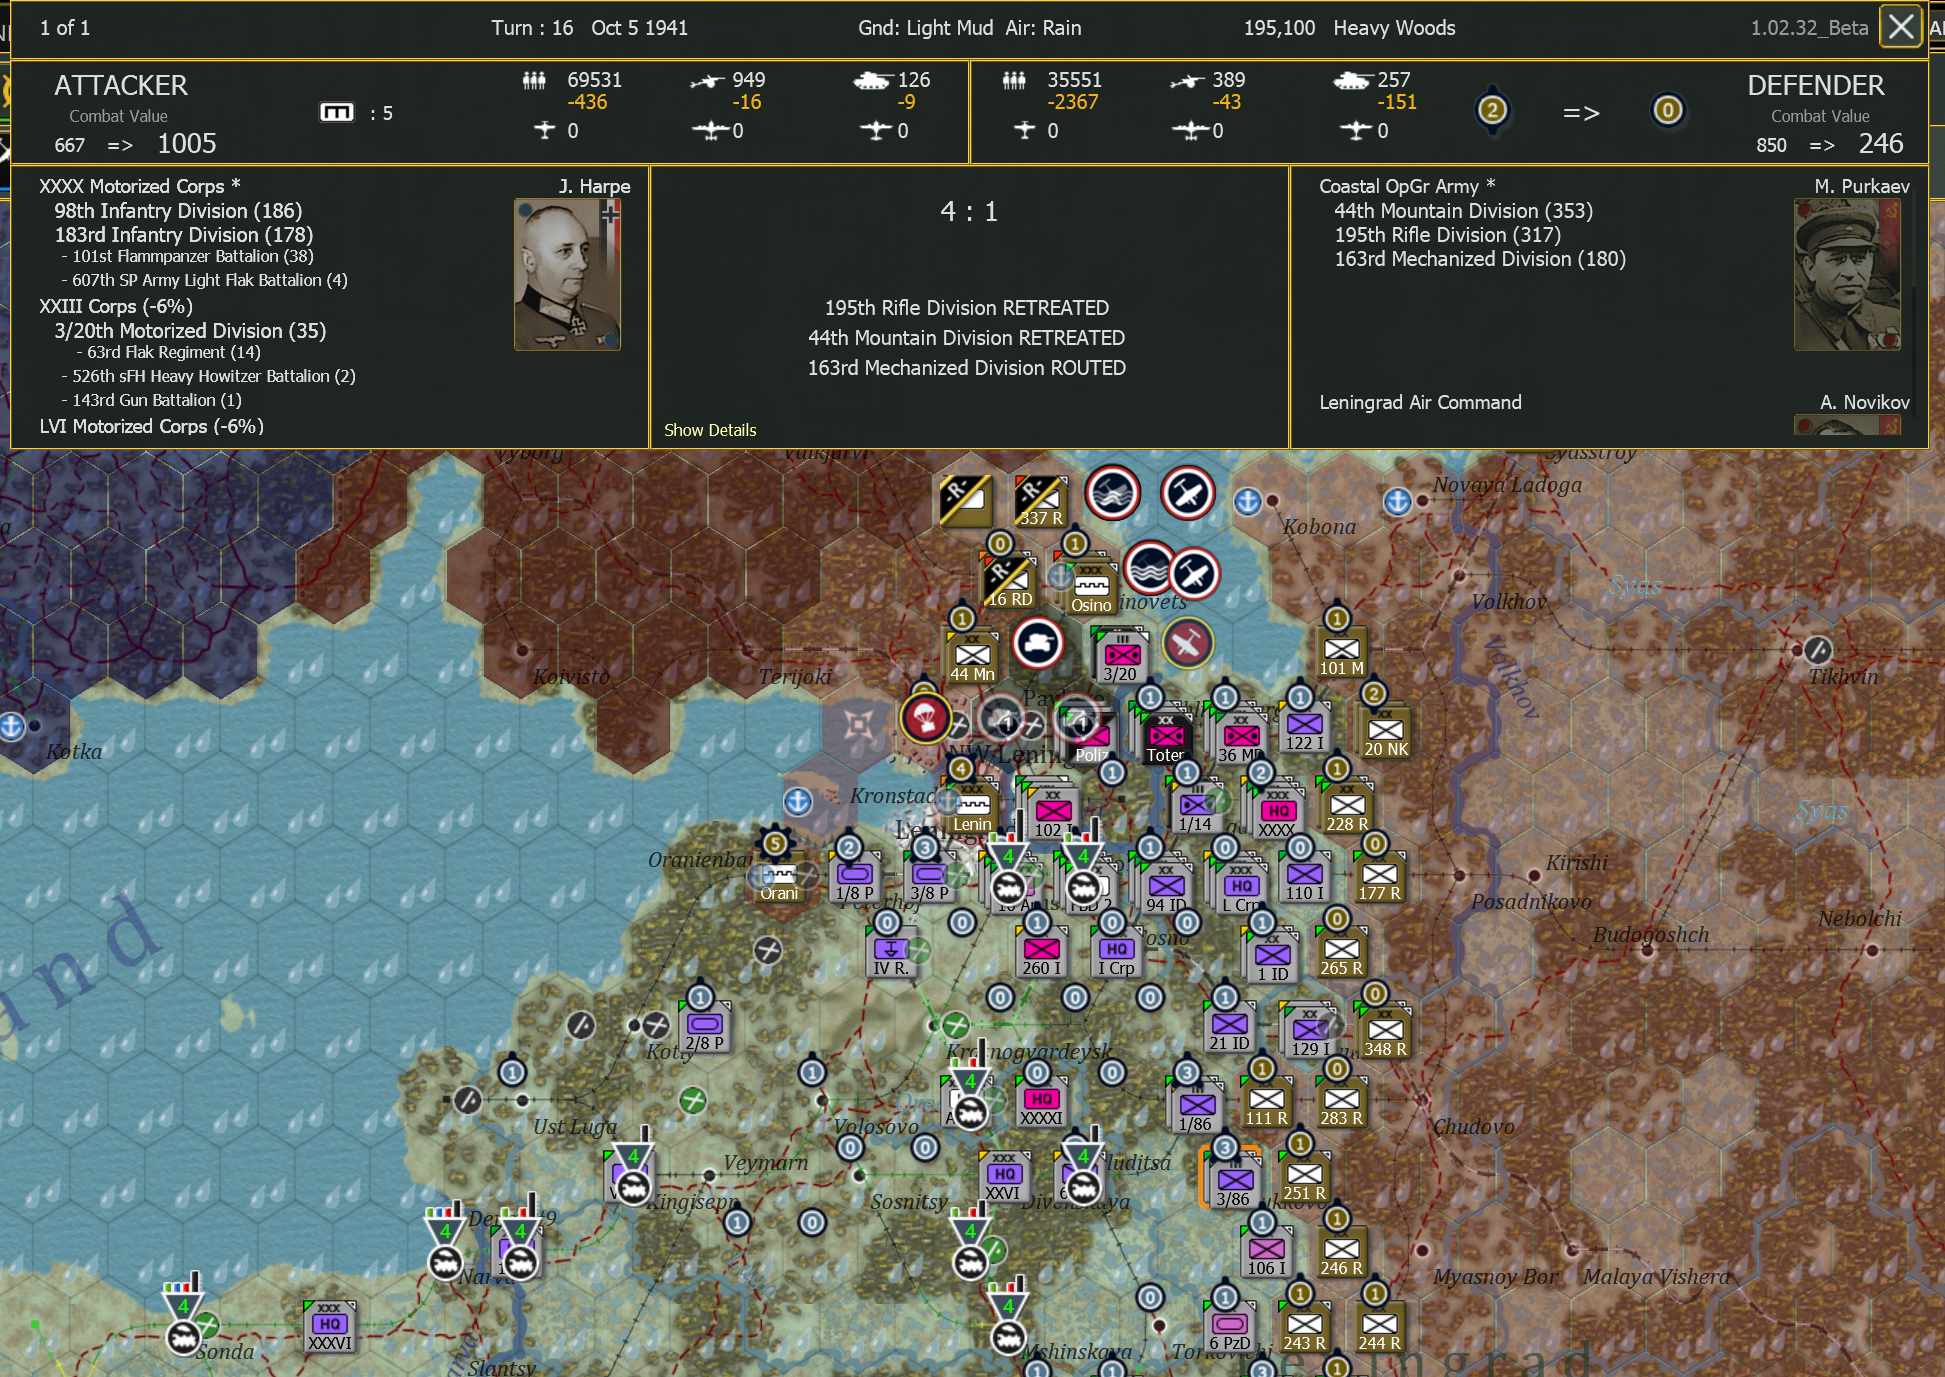Select the XXXXI HQ counter
The image size is (1945, 1377).
(1041, 1102)
